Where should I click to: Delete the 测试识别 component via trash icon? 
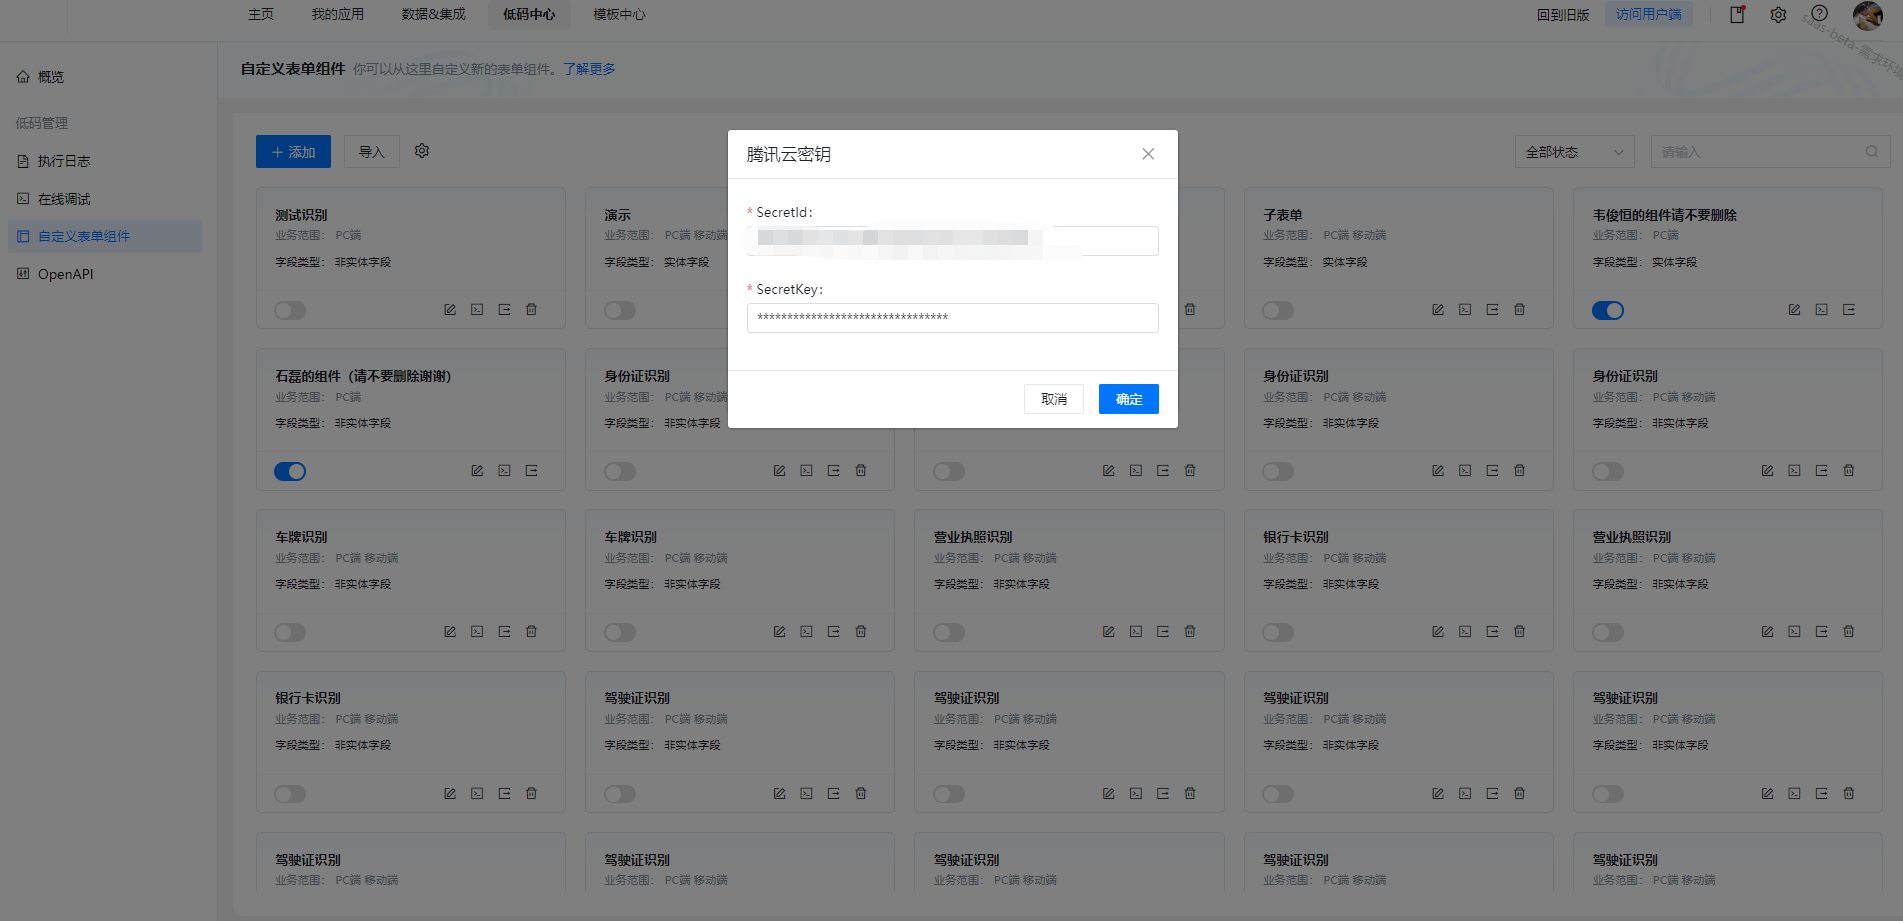531,310
